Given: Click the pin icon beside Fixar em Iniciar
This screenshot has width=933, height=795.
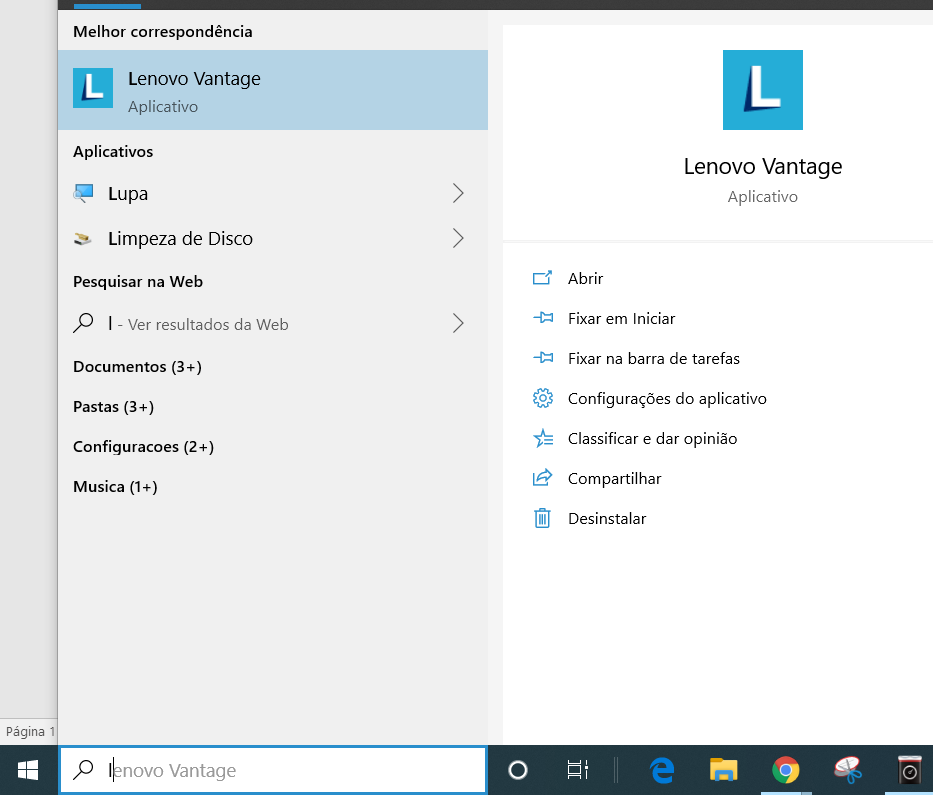Looking at the screenshot, I should [543, 318].
